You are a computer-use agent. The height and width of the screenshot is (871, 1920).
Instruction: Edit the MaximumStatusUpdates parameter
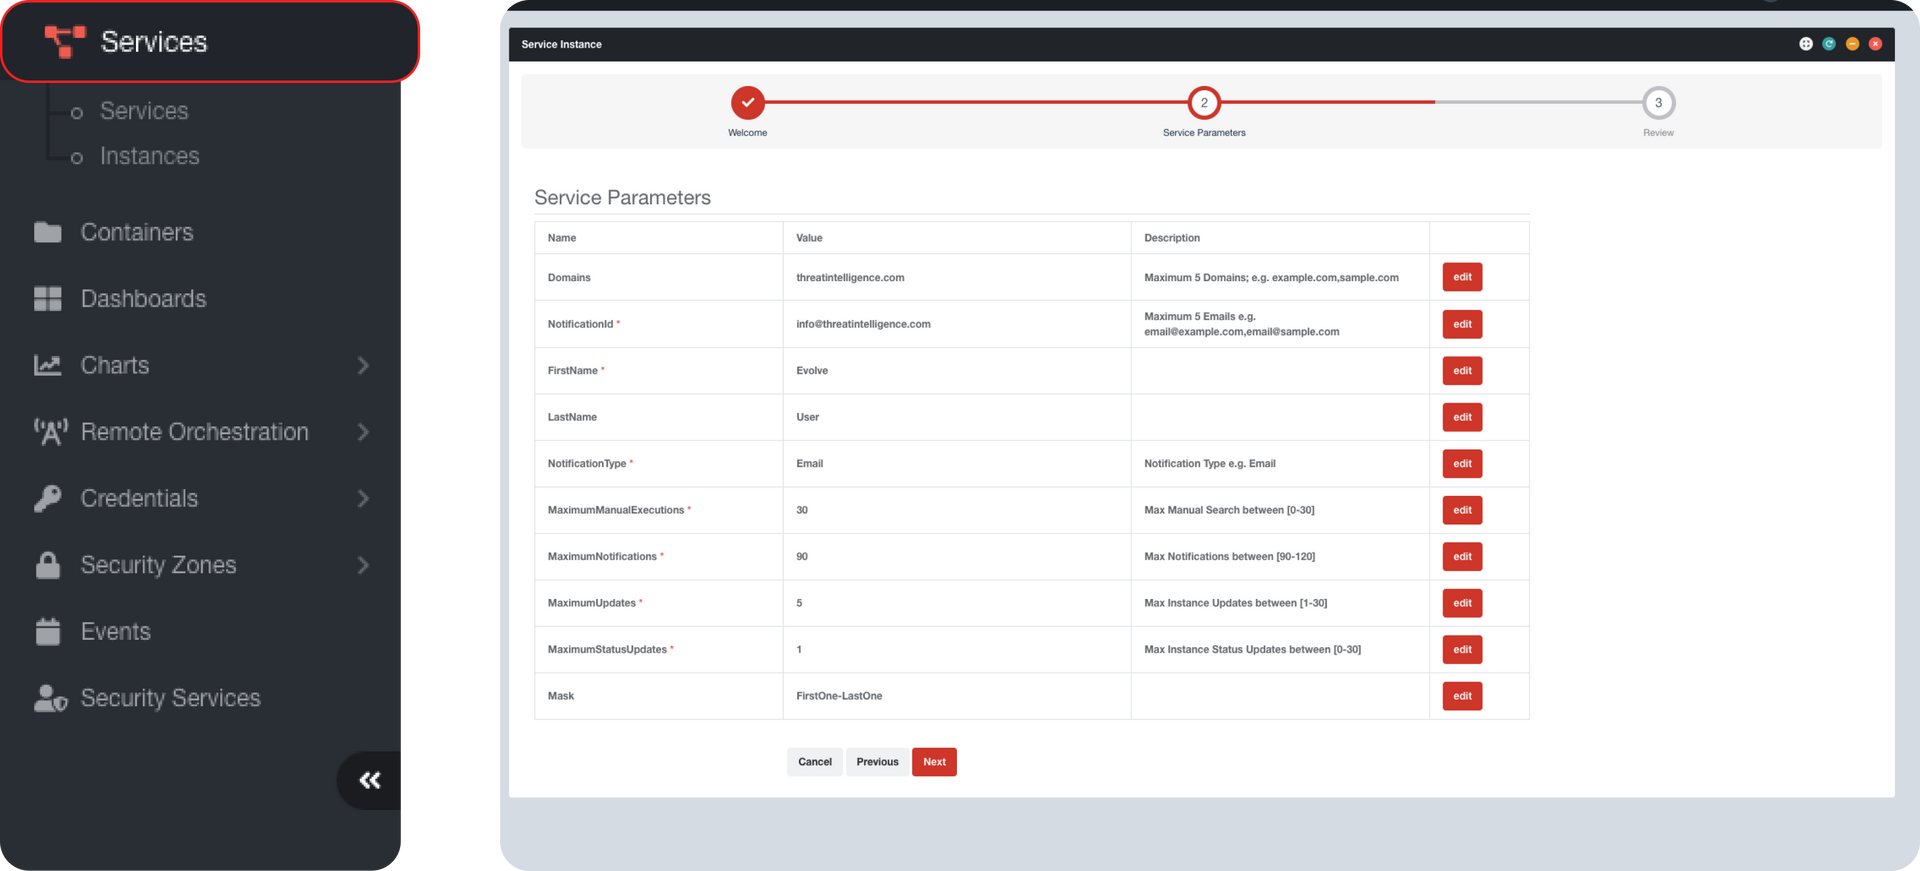click(x=1462, y=649)
